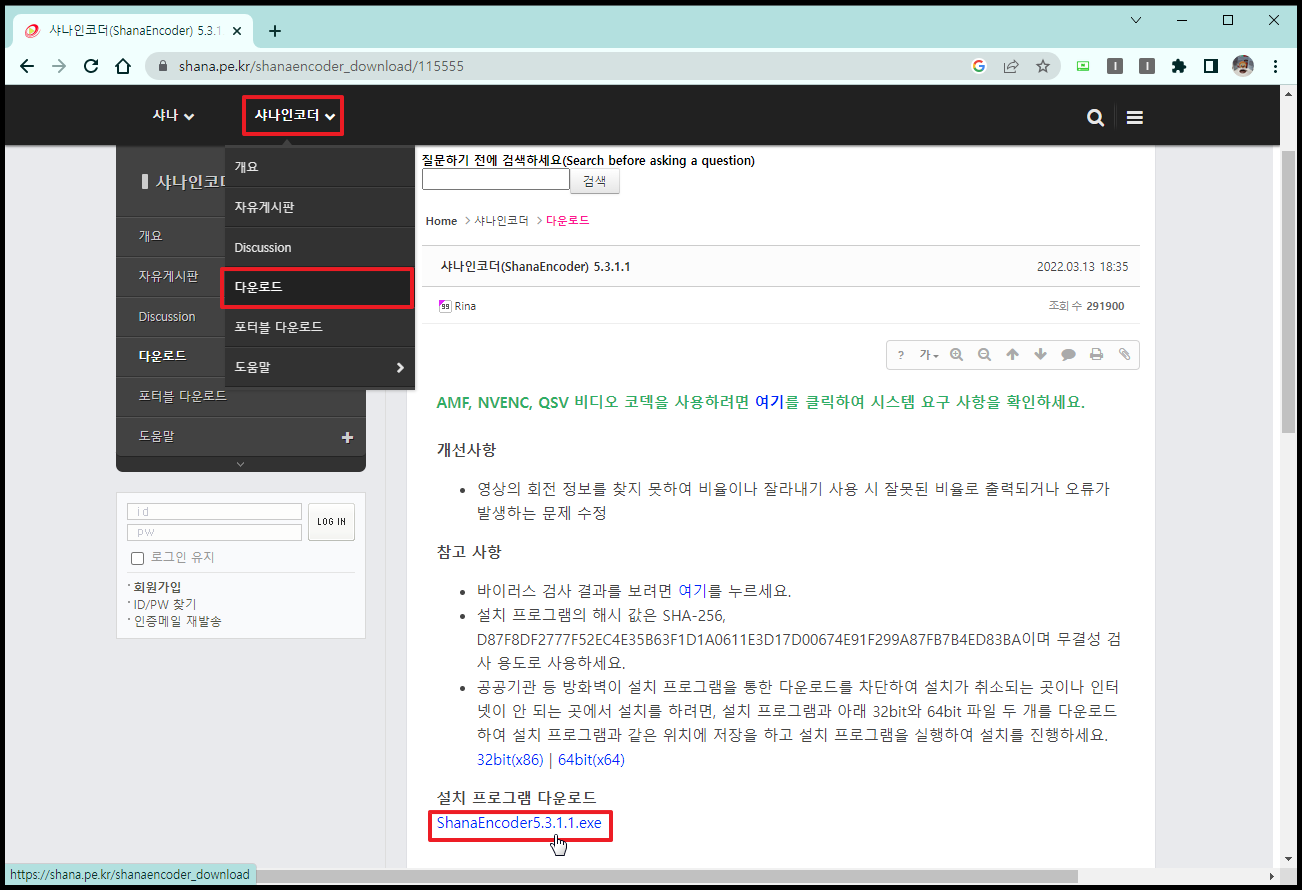
Task: Collapse the 샤나인코더 top navigation menu
Action: point(294,116)
